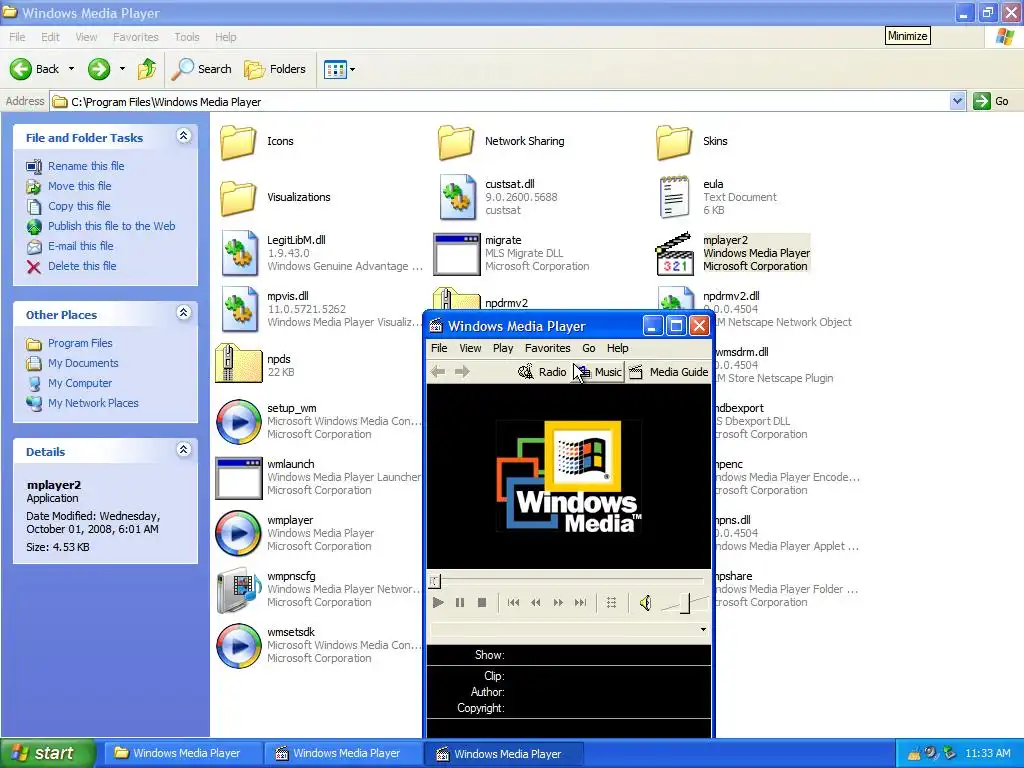Viewport: 1024px width, 768px height.
Task: Click Publish this file to the Web
Action: click(x=112, y=226)
